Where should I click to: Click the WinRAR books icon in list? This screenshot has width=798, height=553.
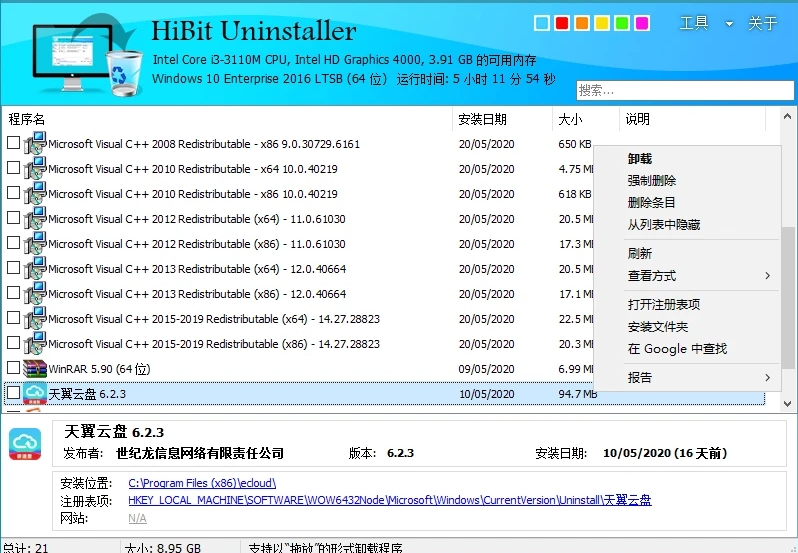point(35,368)
